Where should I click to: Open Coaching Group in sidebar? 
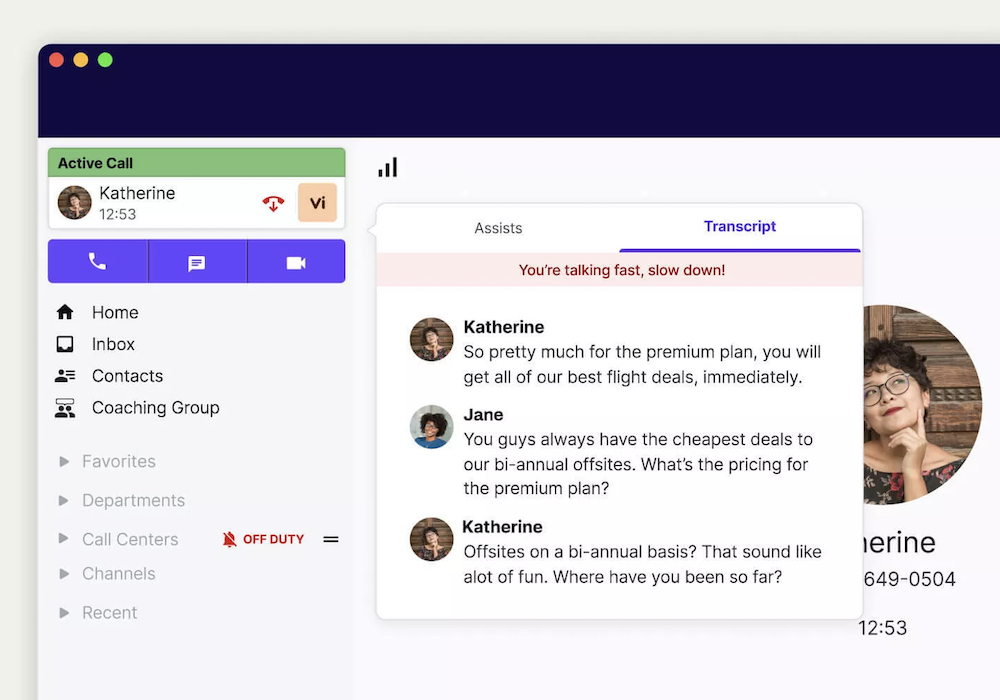[156, 408]
